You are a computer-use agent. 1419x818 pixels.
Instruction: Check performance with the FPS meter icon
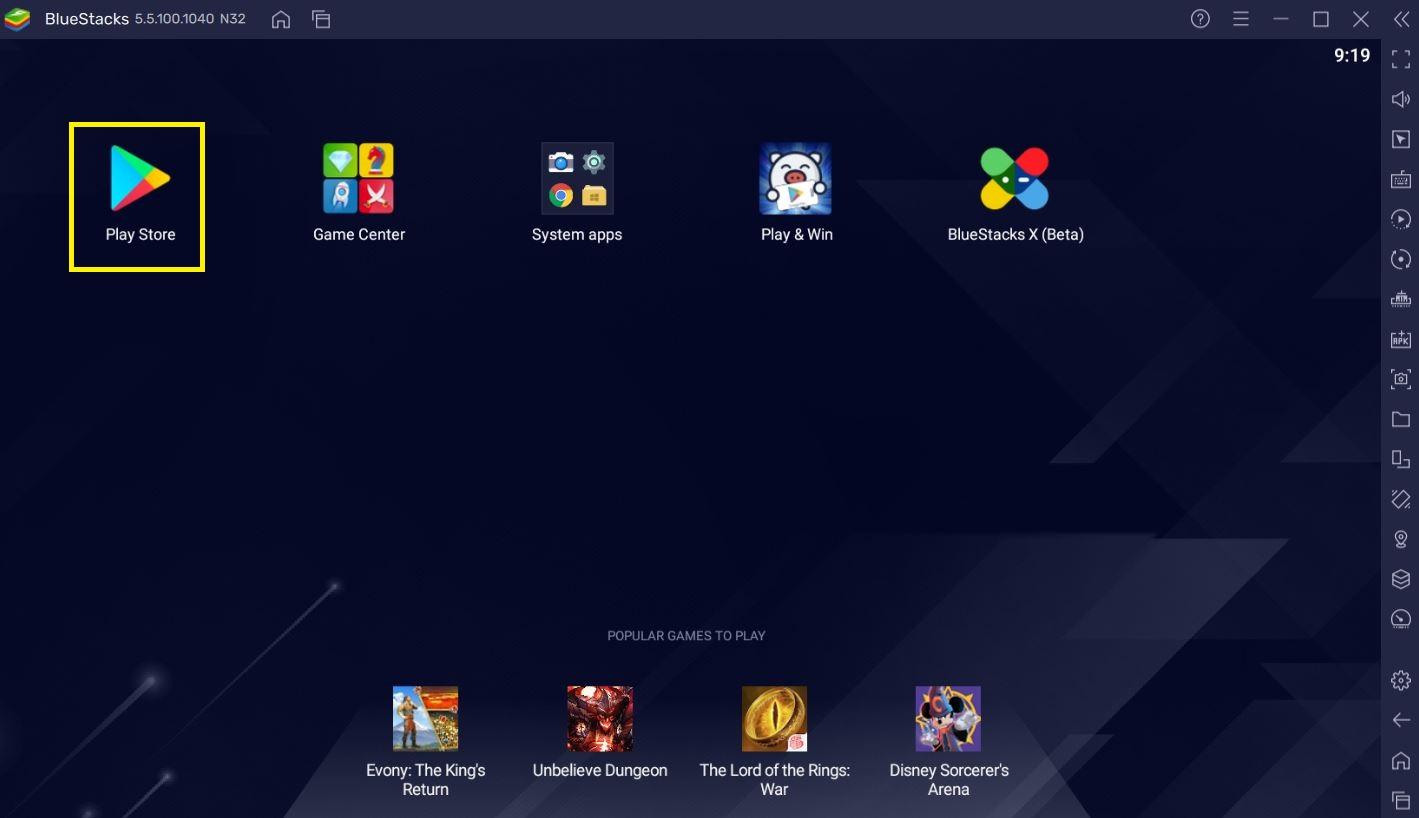click(x=1400, y=618)
